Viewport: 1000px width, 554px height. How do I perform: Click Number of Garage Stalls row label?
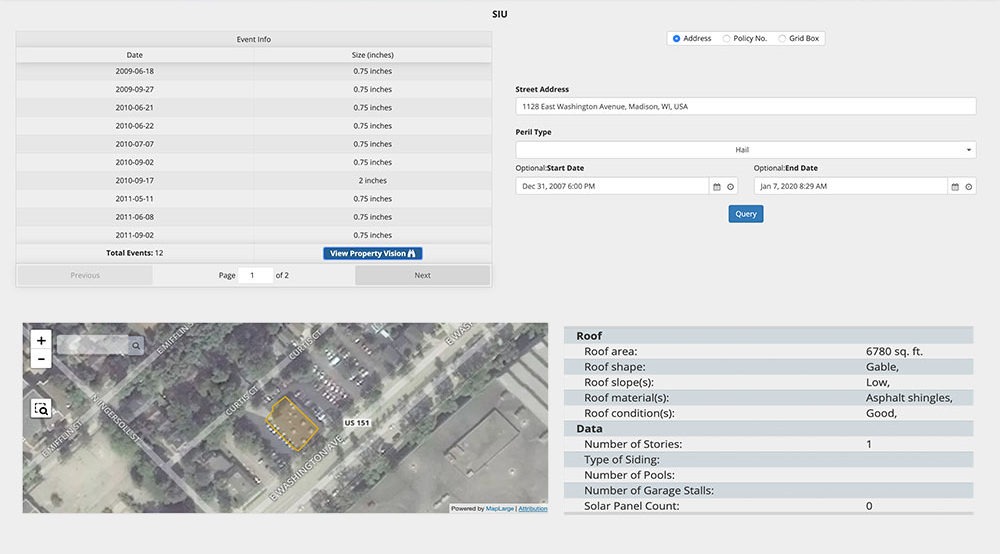(x=649, y=491)
